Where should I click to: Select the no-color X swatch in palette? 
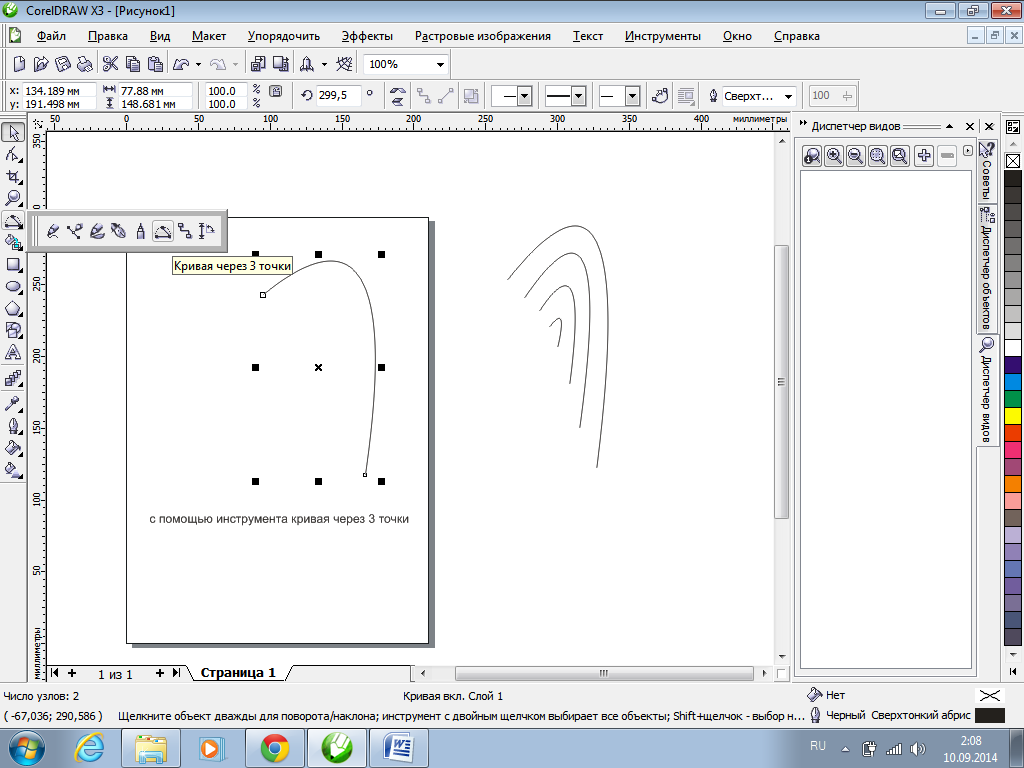click(x=1012, y=161)
